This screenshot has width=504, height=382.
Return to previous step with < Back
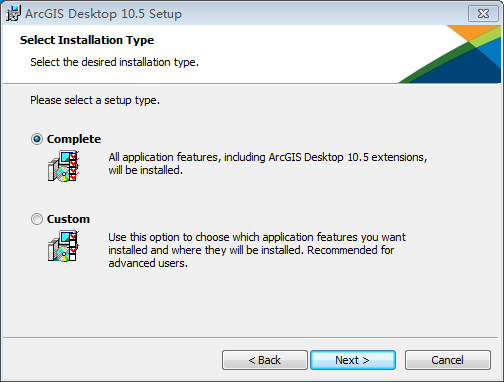(265, 360)
